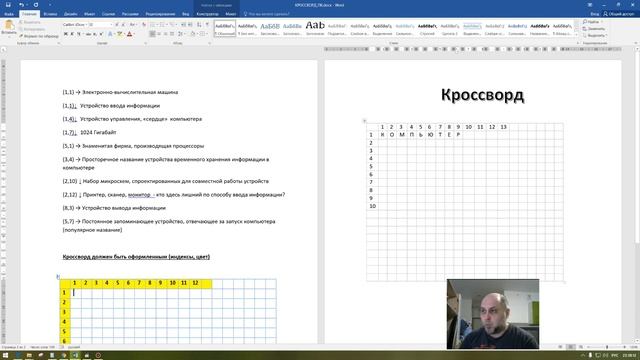Screen dimensions: 640x360
Task: Click the Find (Найти) button
Action: pos(591,22)
